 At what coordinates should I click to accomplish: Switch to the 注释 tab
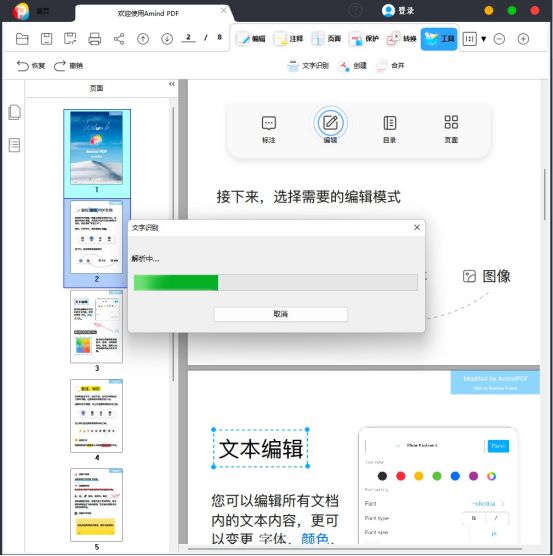click(x=289, y=39)
